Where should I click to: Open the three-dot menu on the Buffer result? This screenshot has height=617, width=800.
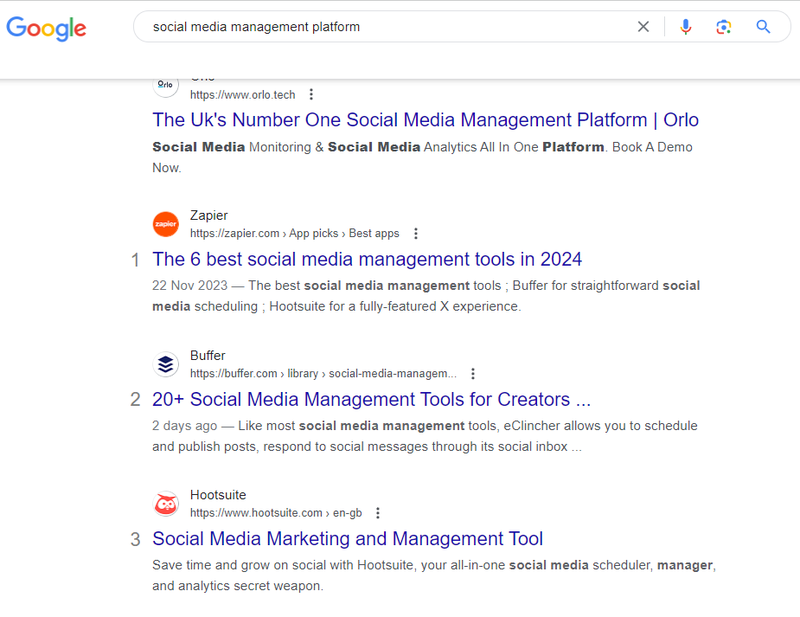point(473,373)
